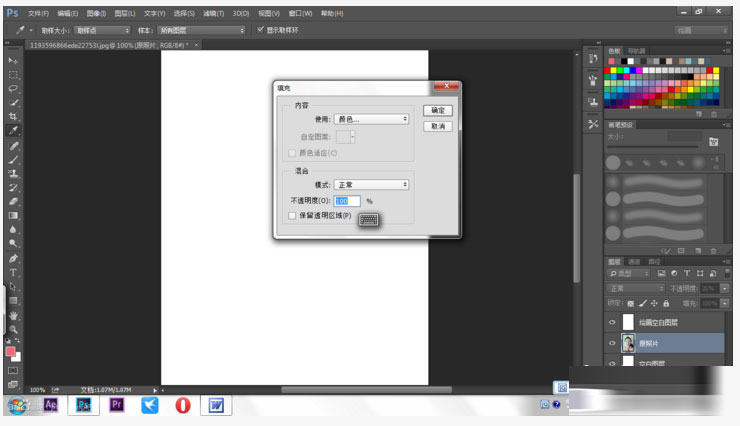The height and width of the screenshot is (426, 740).
Task: Open the 文件(F) menu
Action: tap(38, 13)
